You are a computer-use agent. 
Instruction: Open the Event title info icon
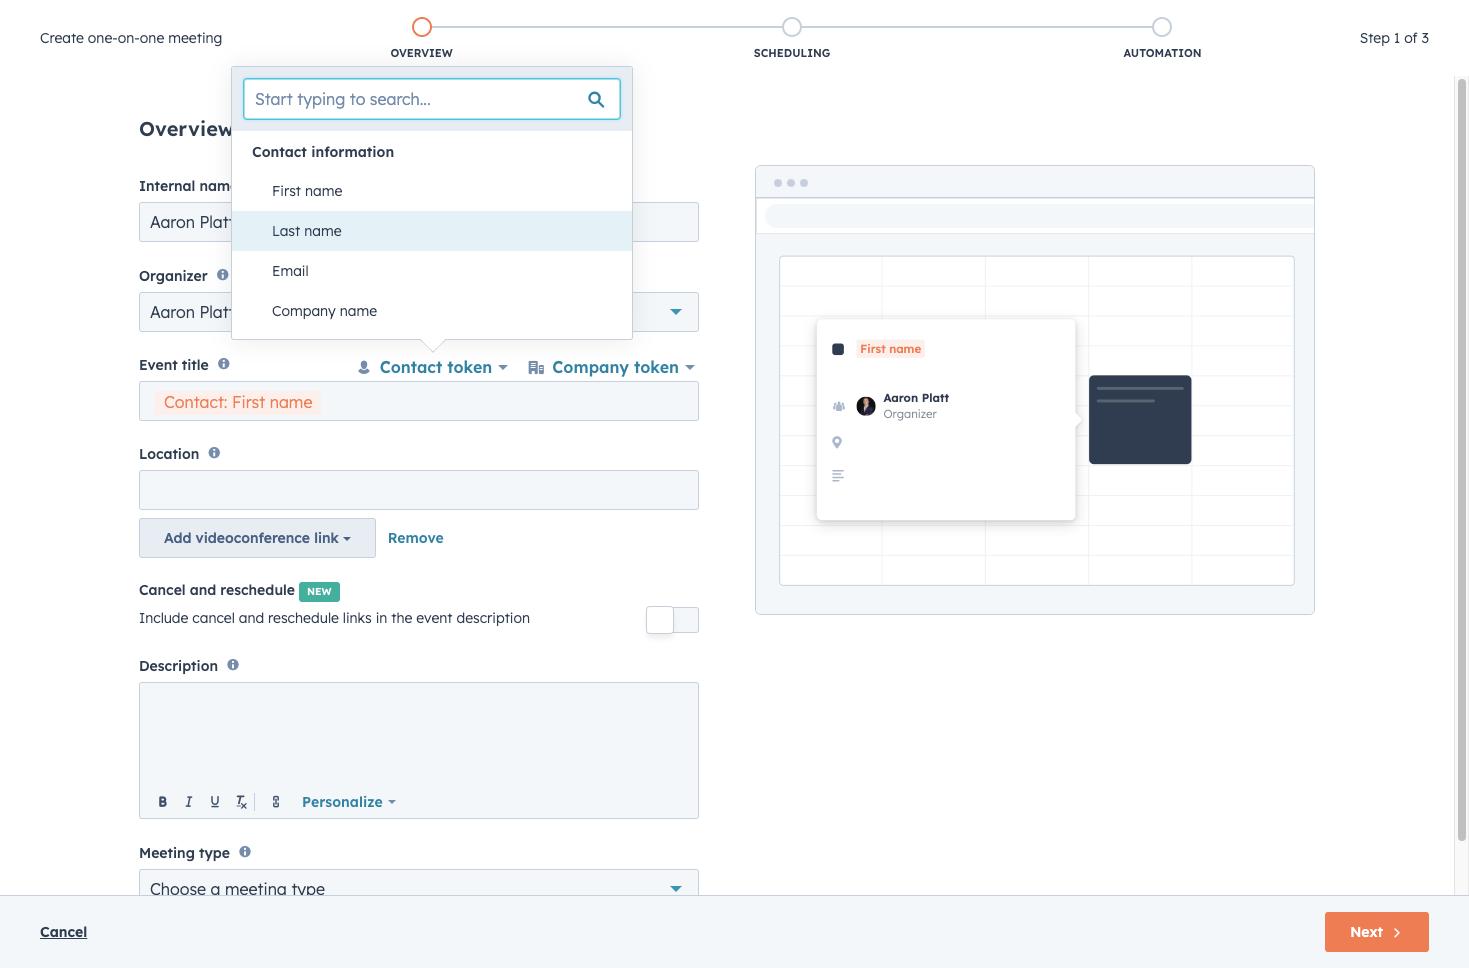click(x=224, y=364)
